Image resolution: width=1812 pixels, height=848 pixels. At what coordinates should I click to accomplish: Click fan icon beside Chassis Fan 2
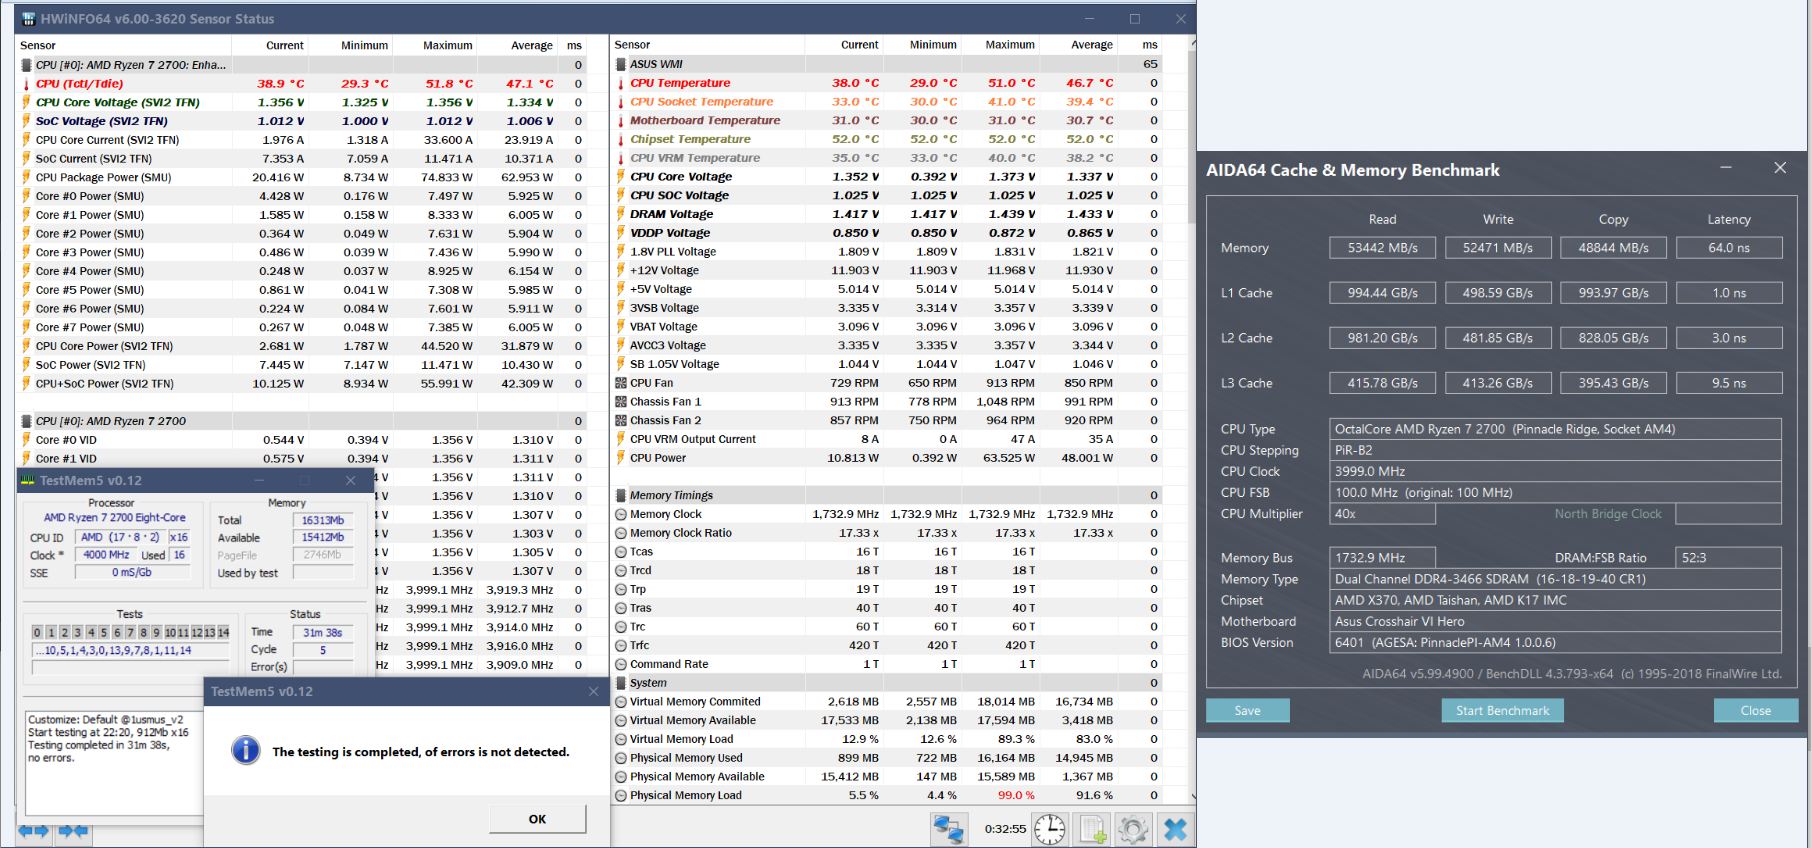(x=621, y=420)
